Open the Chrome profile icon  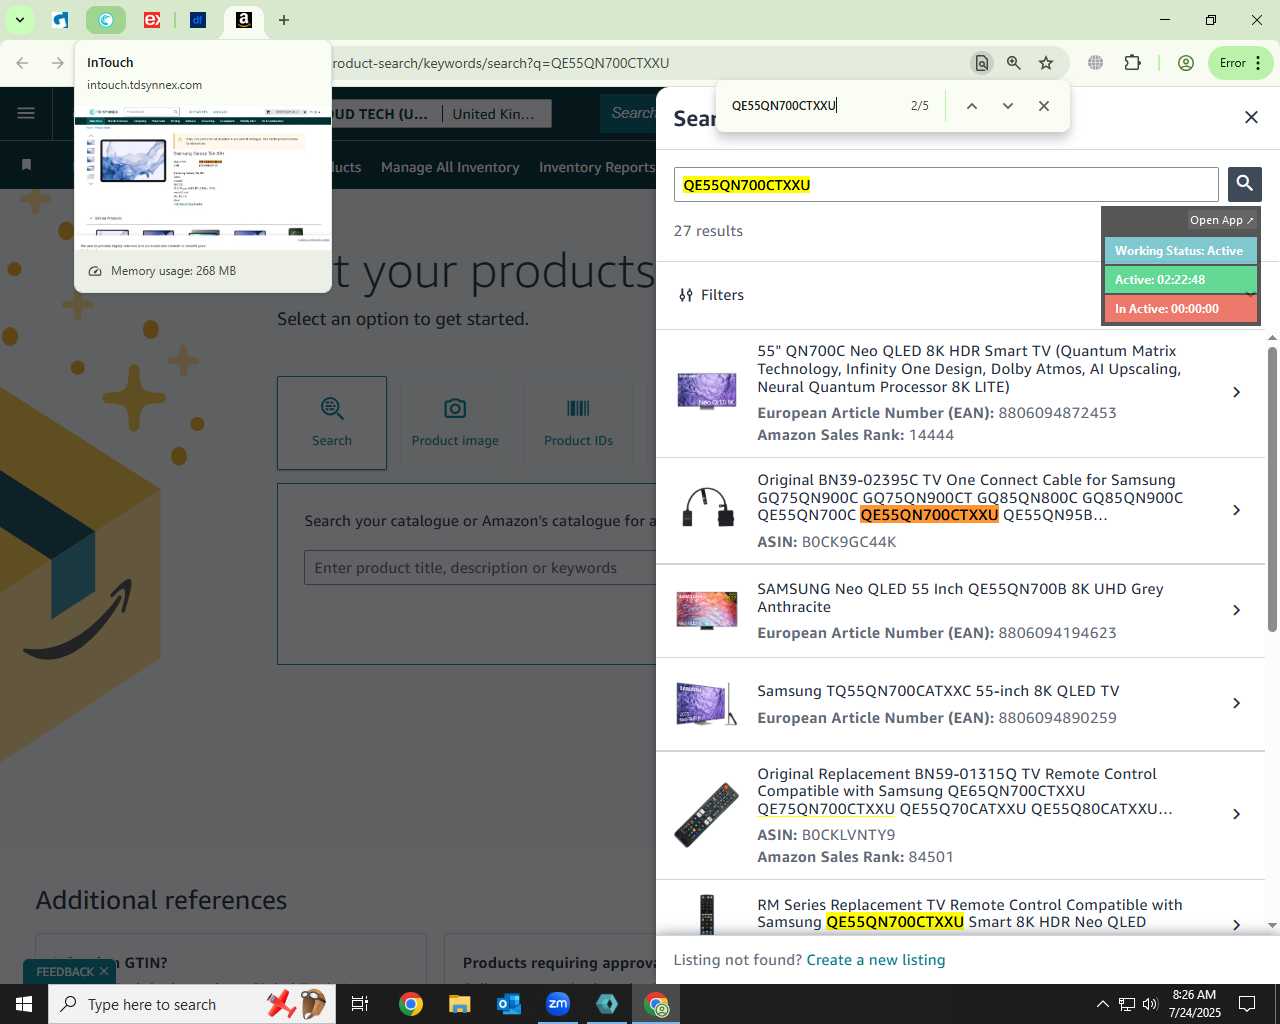click(1186, 63)
